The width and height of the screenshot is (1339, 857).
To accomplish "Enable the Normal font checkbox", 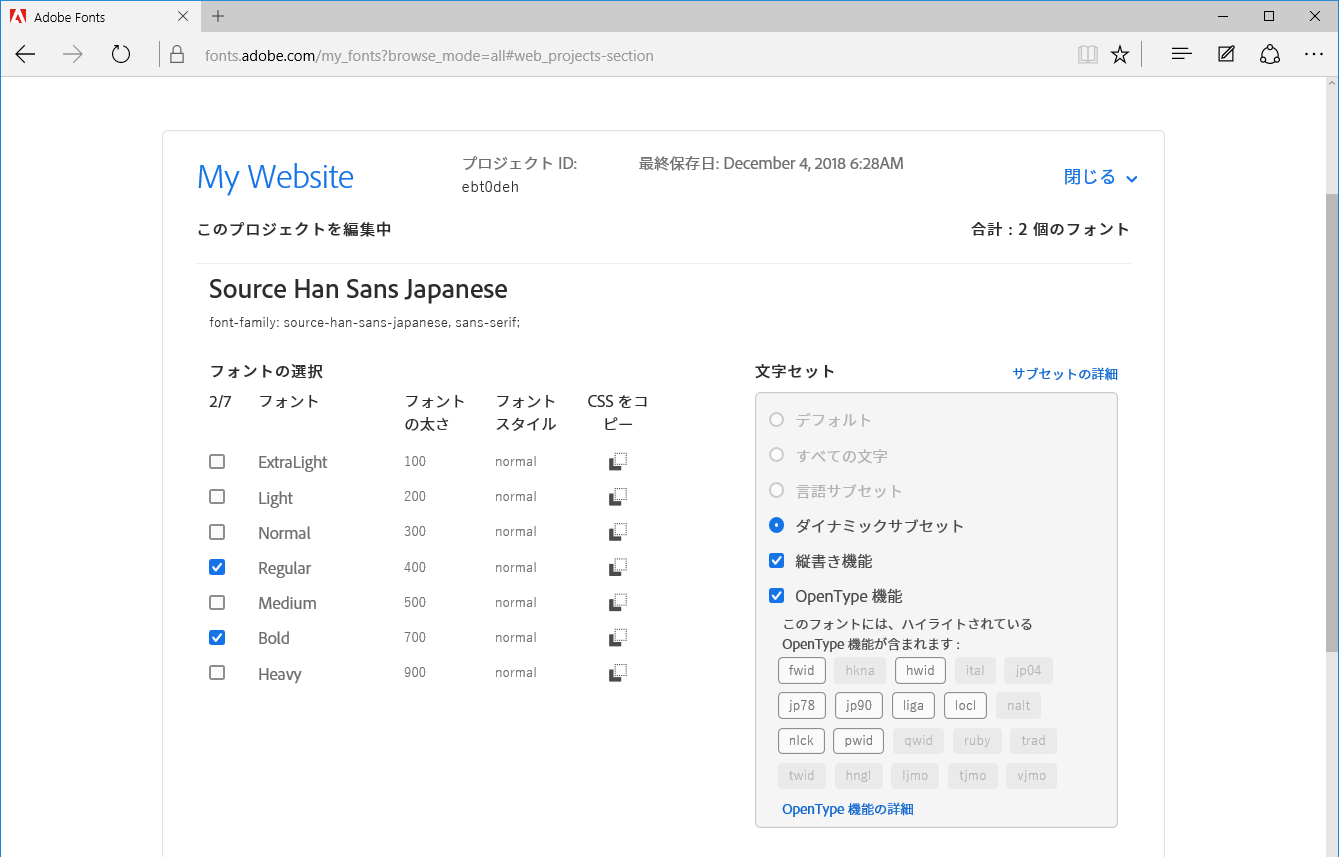I will pyautogui.click(x=217, y=532).
